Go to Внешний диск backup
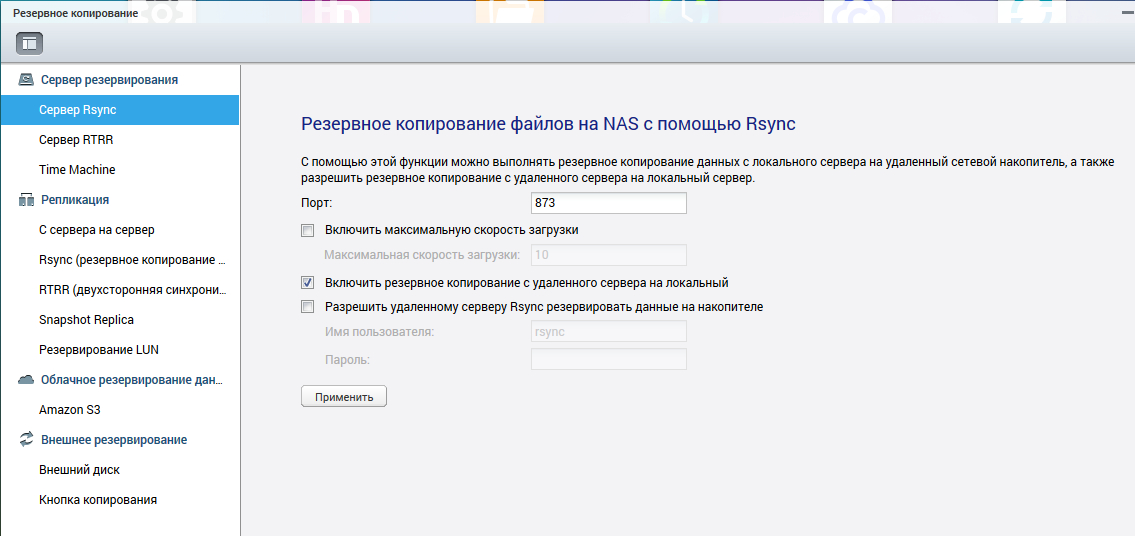Viewport: 1135px width, 536px height. [x=80, y=470]
